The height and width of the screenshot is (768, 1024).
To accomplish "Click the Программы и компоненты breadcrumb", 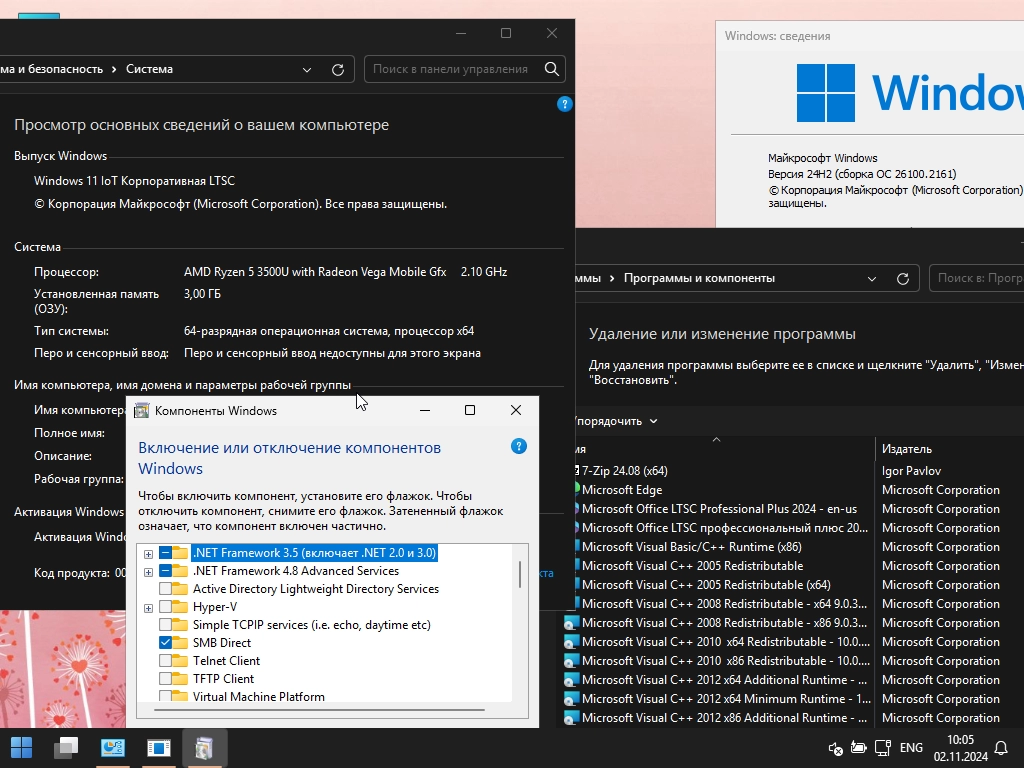I will tap(699, 279).
